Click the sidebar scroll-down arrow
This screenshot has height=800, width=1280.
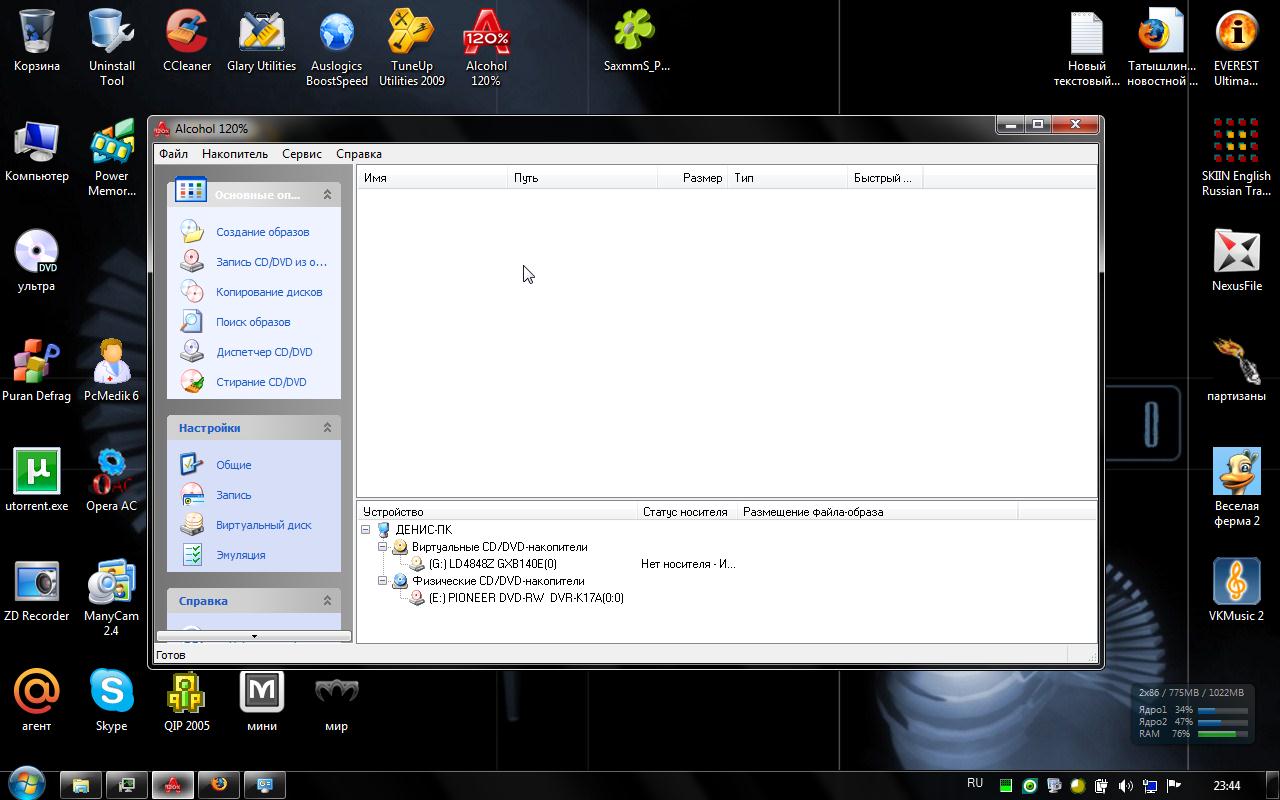(x=254, y=636)
